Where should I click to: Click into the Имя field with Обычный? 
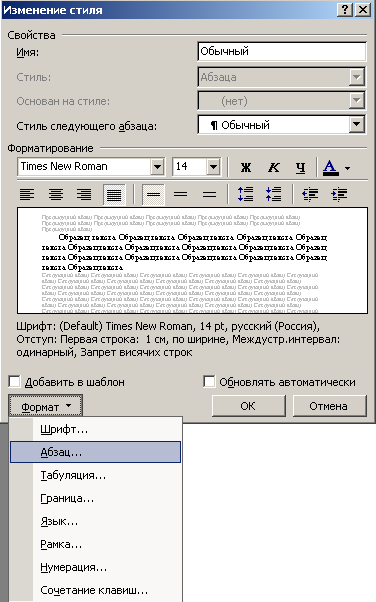click(282, 51)
